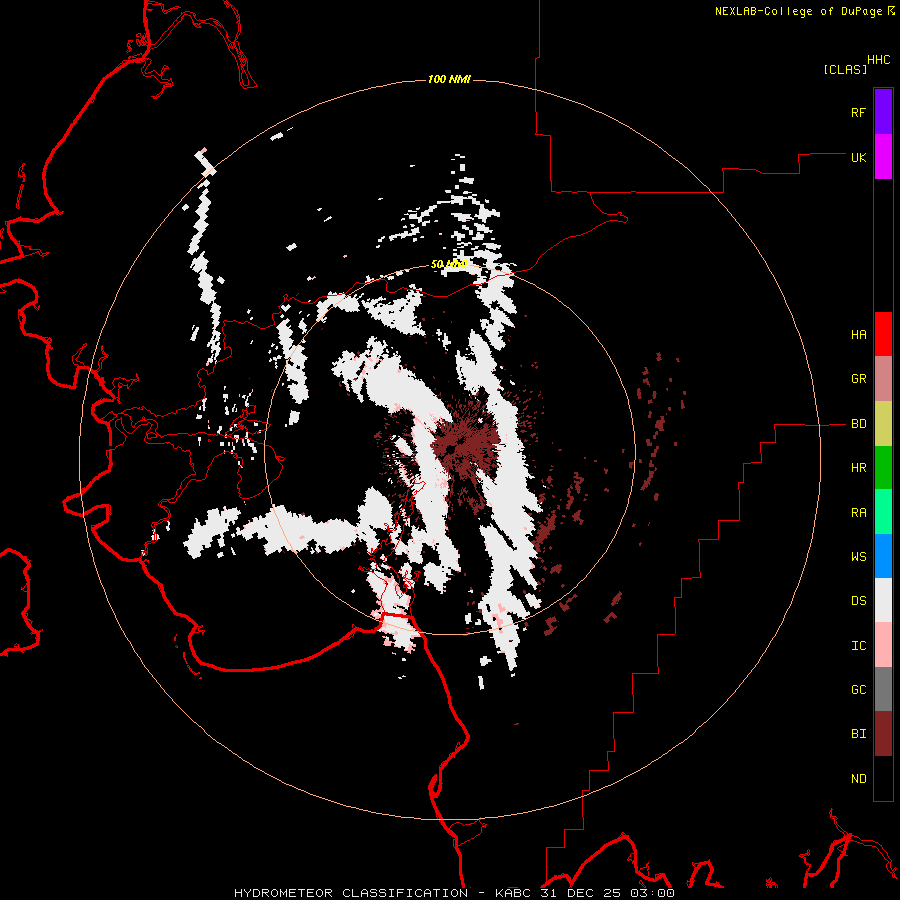Select the WS blue legend swatch
Screen dimensions: 900x900
(883, 556)
